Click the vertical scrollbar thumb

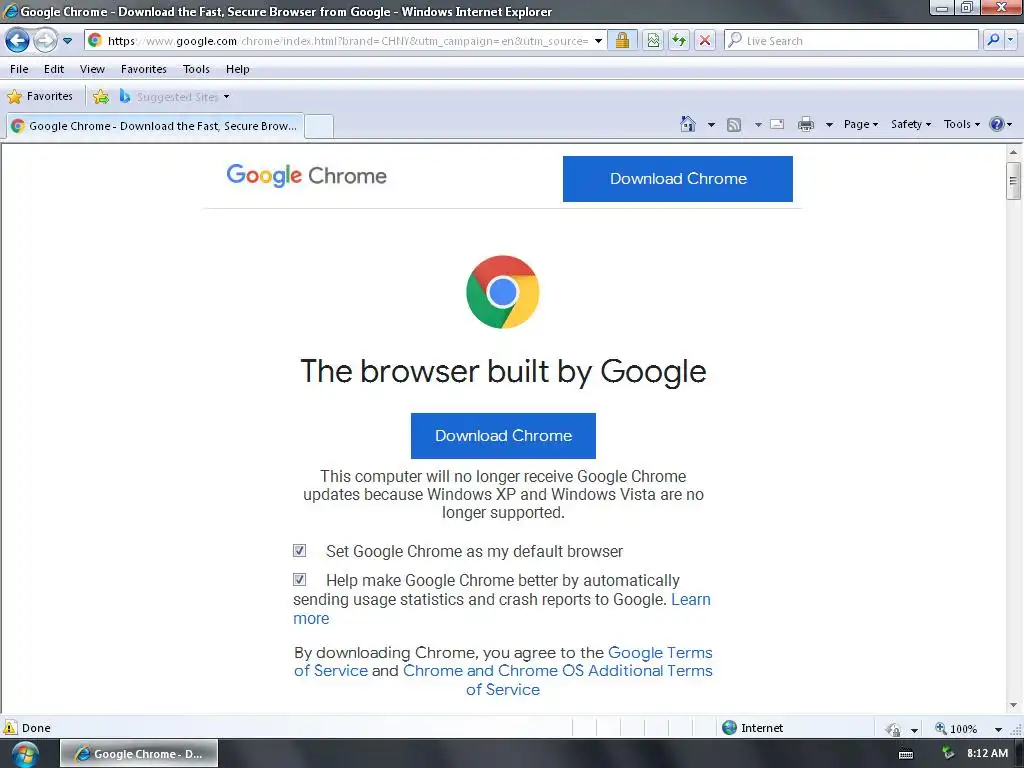click(x=1014, y=180)
